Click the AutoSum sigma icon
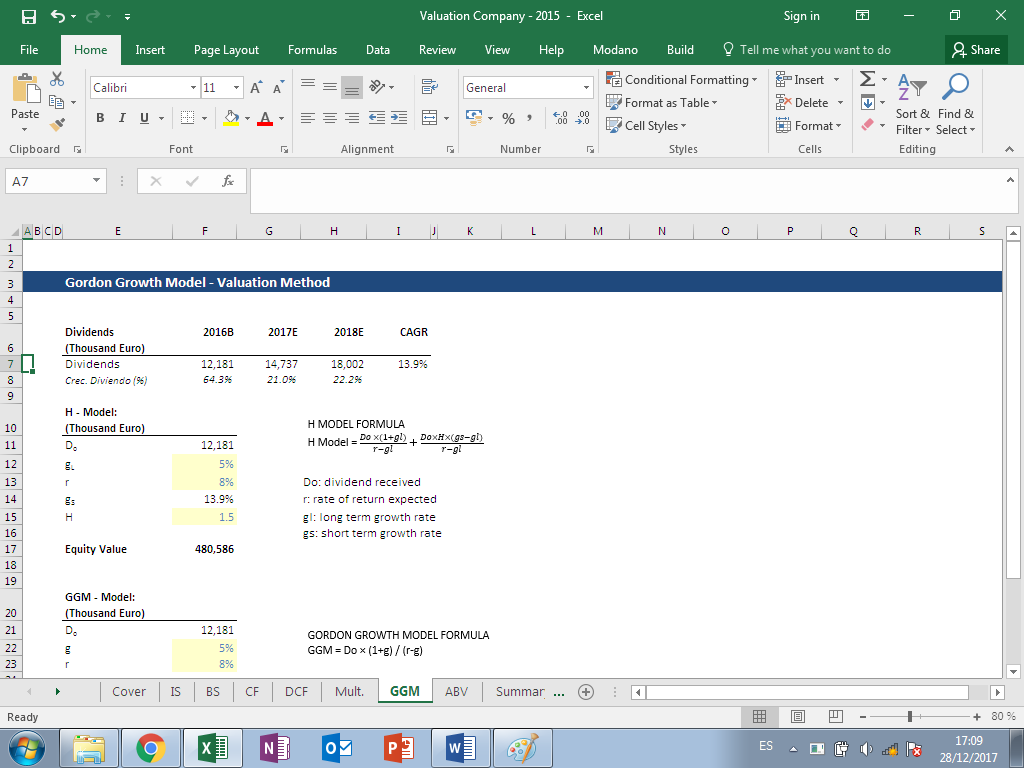1024x768 pixels. coord(867,79)
